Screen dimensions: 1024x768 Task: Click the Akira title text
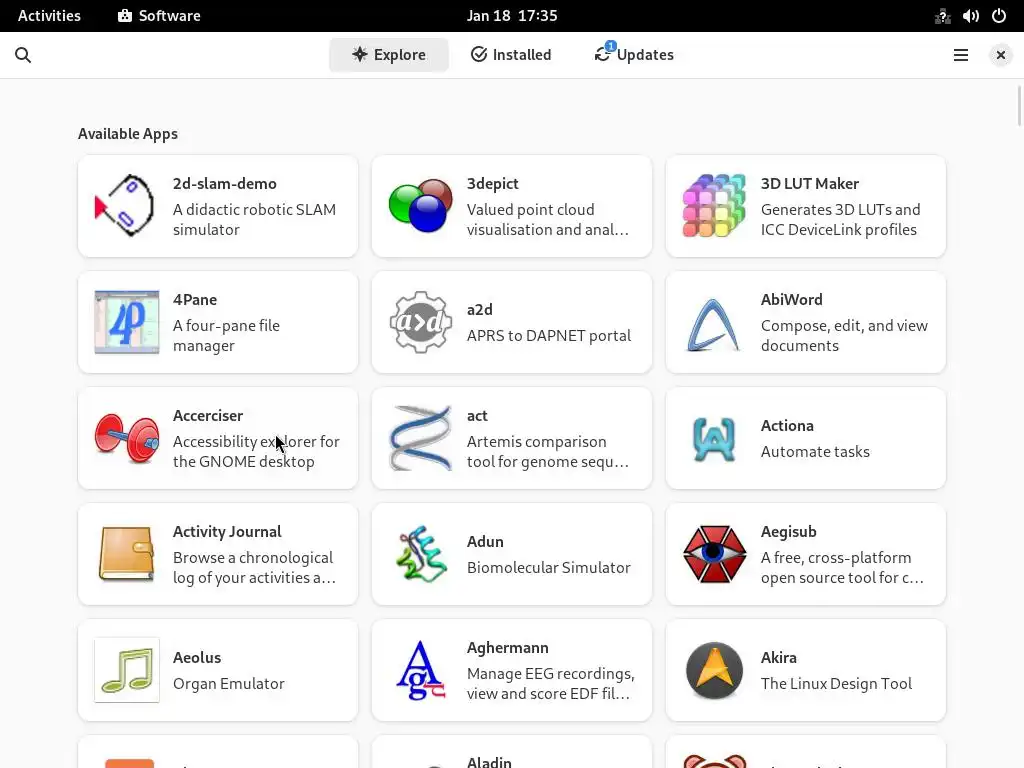(x=778, y=658)
